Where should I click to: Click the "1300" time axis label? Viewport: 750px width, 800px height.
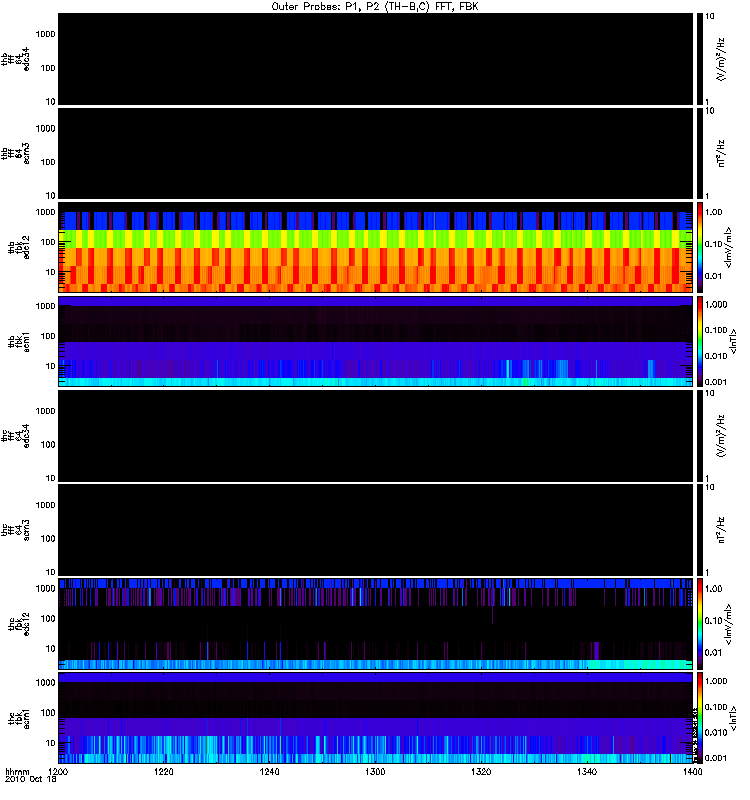[375, 771]
